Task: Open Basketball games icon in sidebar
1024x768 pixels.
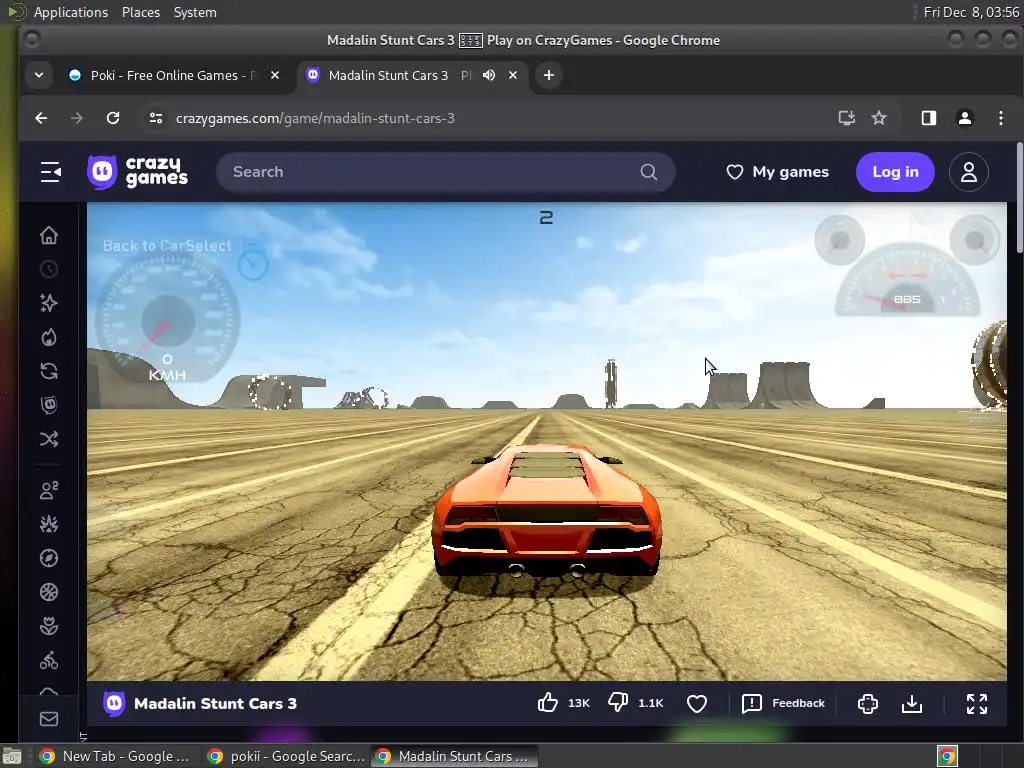Action: tap(49, 592)
